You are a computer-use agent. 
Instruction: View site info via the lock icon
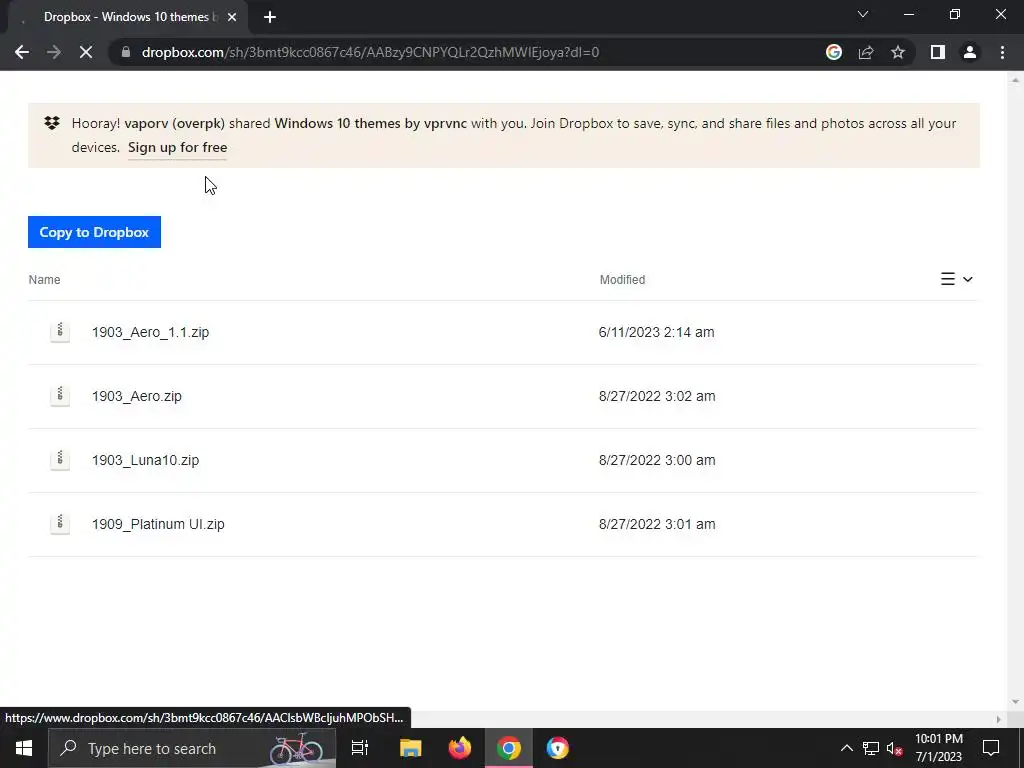tap(126, 52)
